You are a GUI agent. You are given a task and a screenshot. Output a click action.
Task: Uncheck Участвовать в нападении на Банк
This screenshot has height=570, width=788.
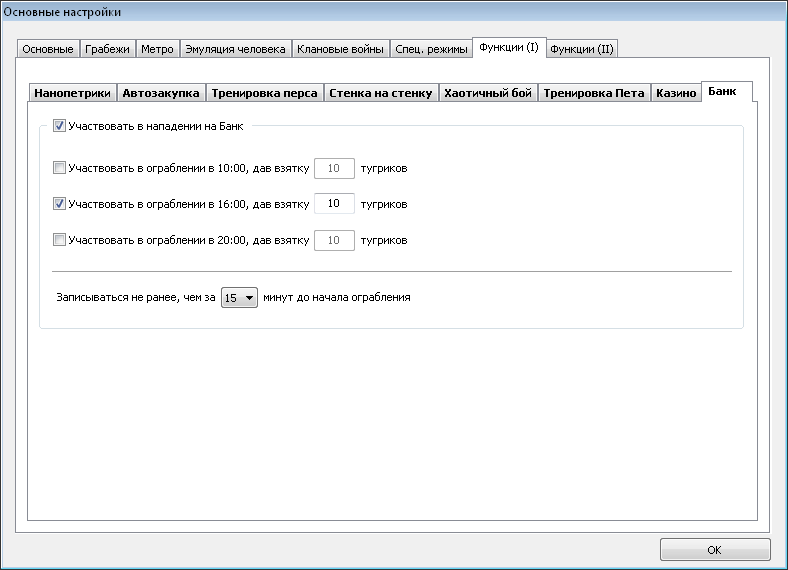tap(59, 126)
